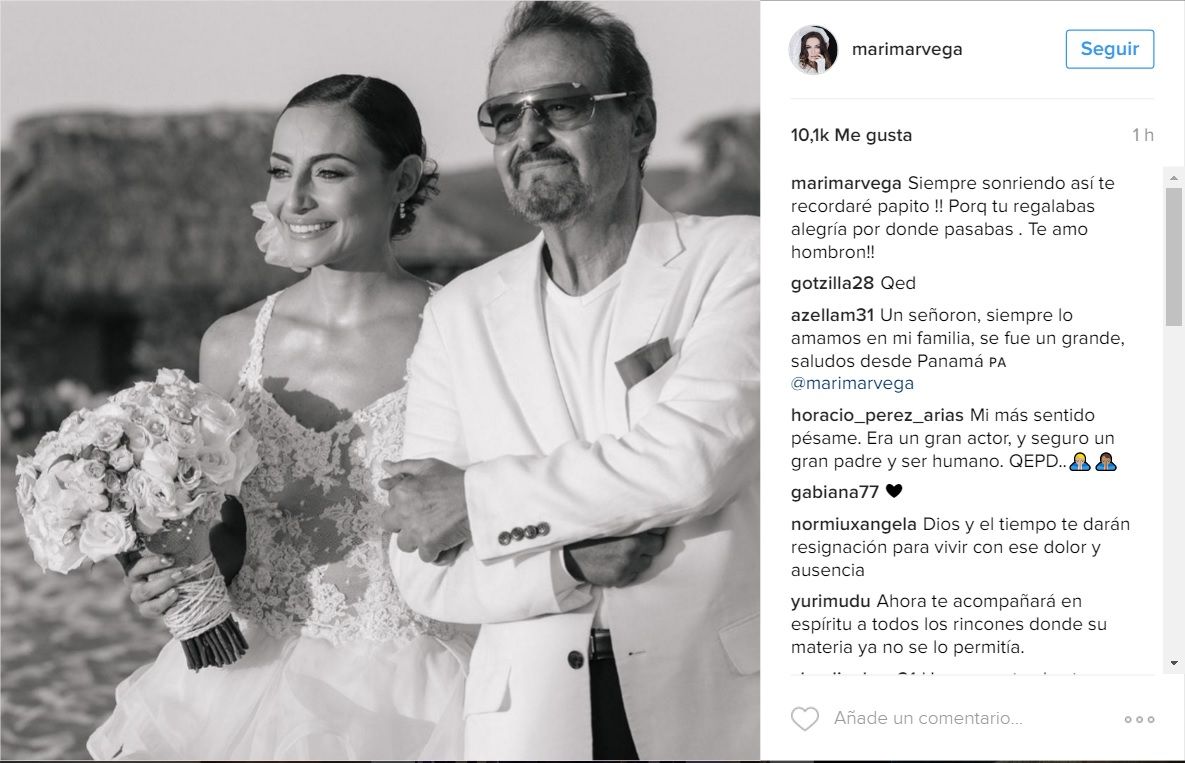Image resolution: width=1185 pixels, height=763 pixels.
Task: Focus the Añade un comentario field
Action: [x=928, y=718]
